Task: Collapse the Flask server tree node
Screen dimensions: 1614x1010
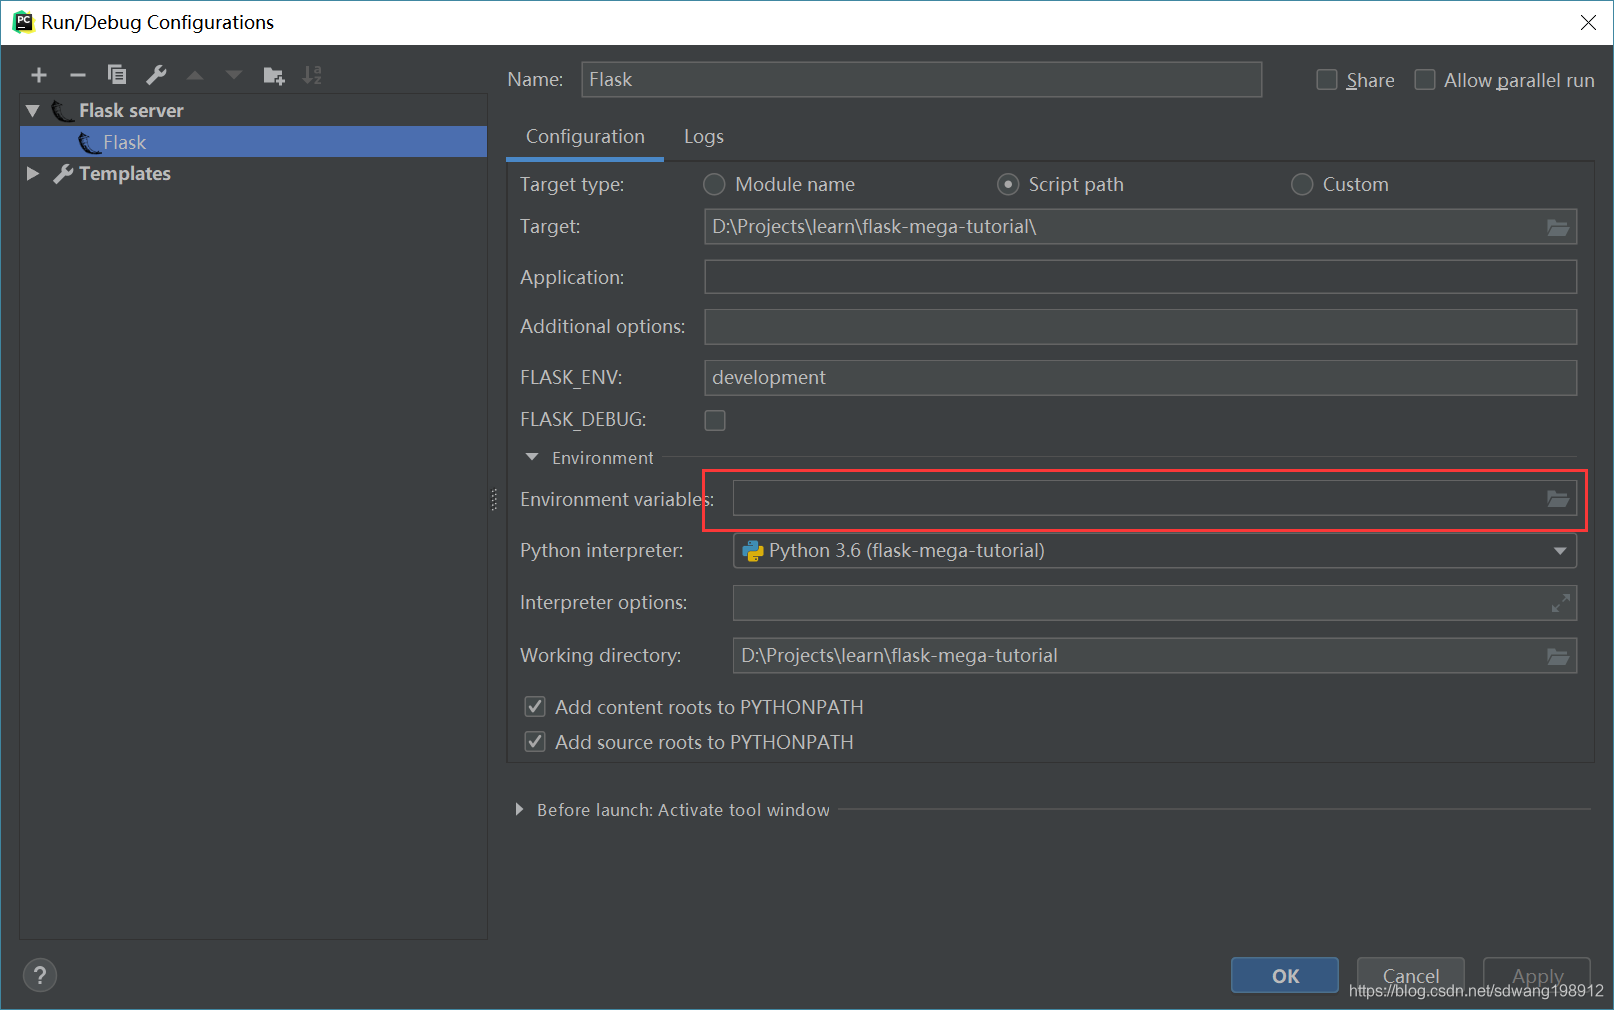Action: click(x=33, y=110)
